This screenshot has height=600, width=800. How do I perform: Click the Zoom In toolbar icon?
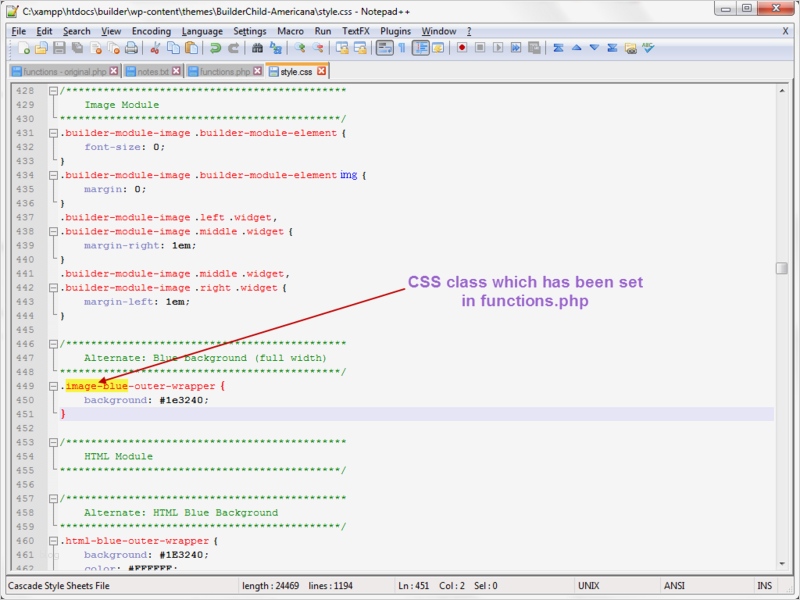[300, 48]
